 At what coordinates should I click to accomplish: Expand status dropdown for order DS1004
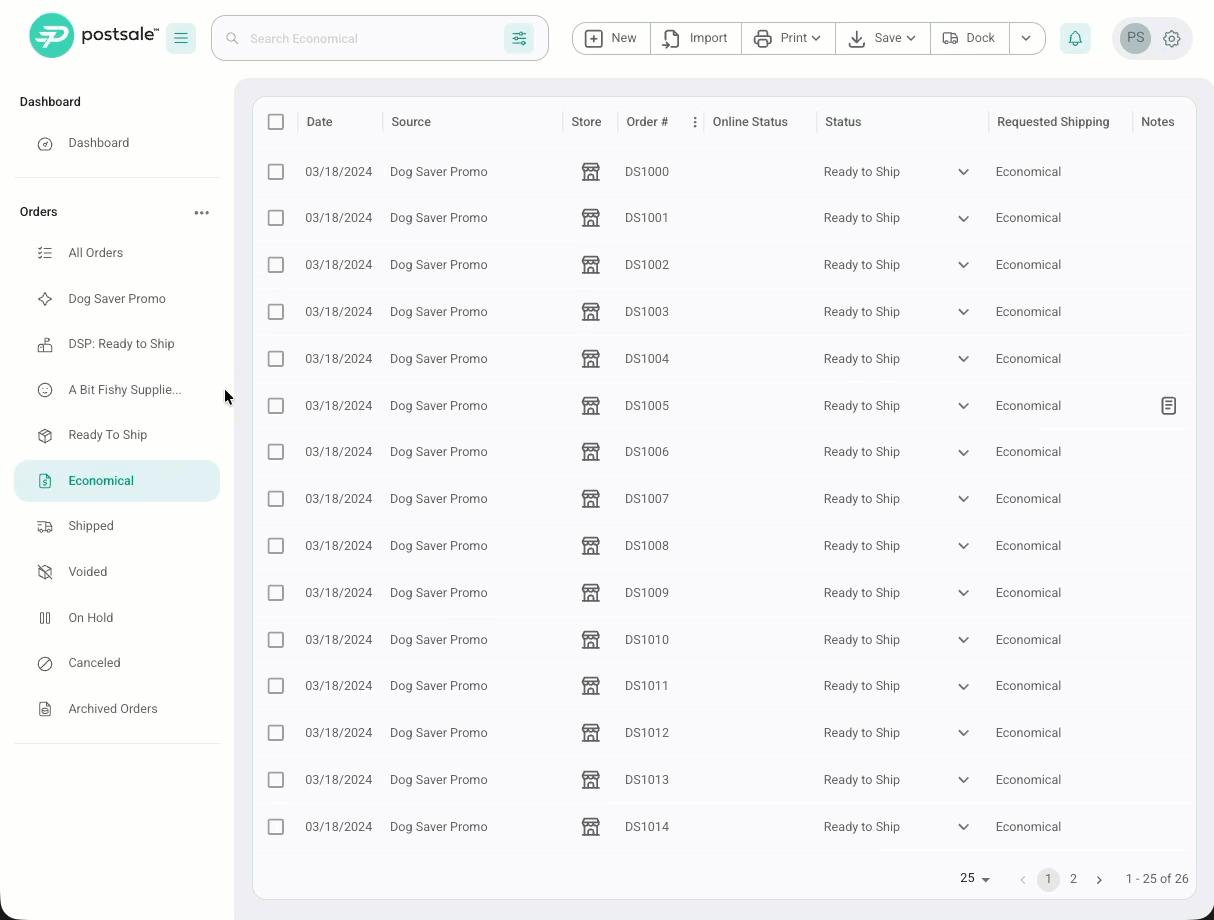[963, 359]
